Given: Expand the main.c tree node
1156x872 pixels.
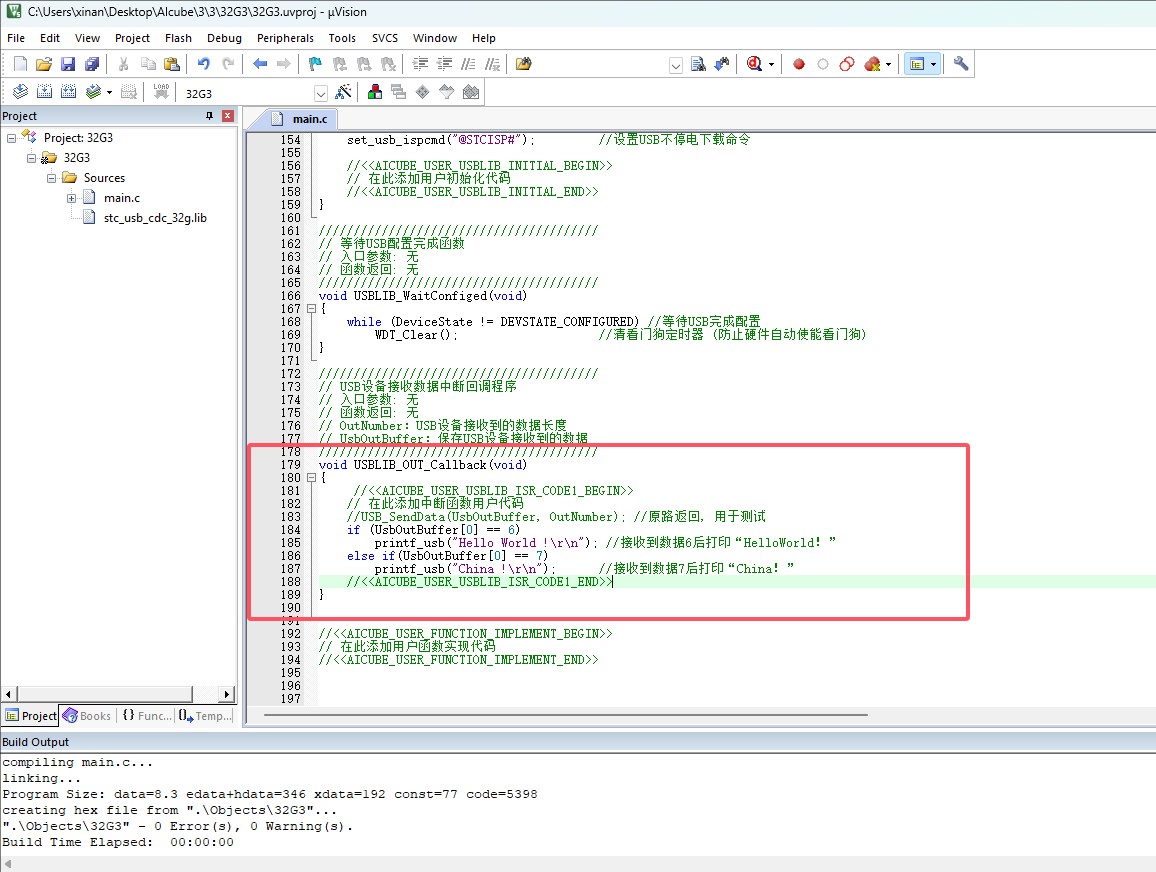Looking at the screenshot, I should pyautogui.click(x=72, y=198).
